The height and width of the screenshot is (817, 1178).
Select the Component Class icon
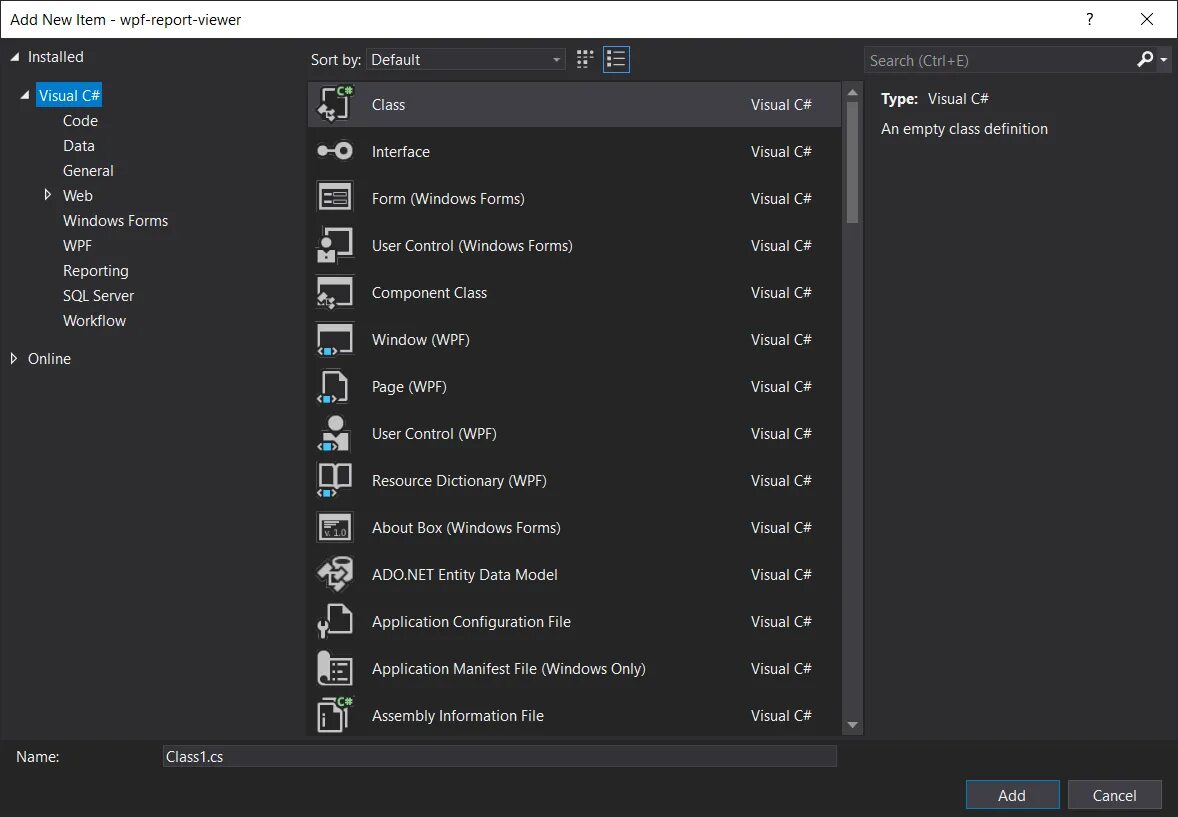(335, 292)
